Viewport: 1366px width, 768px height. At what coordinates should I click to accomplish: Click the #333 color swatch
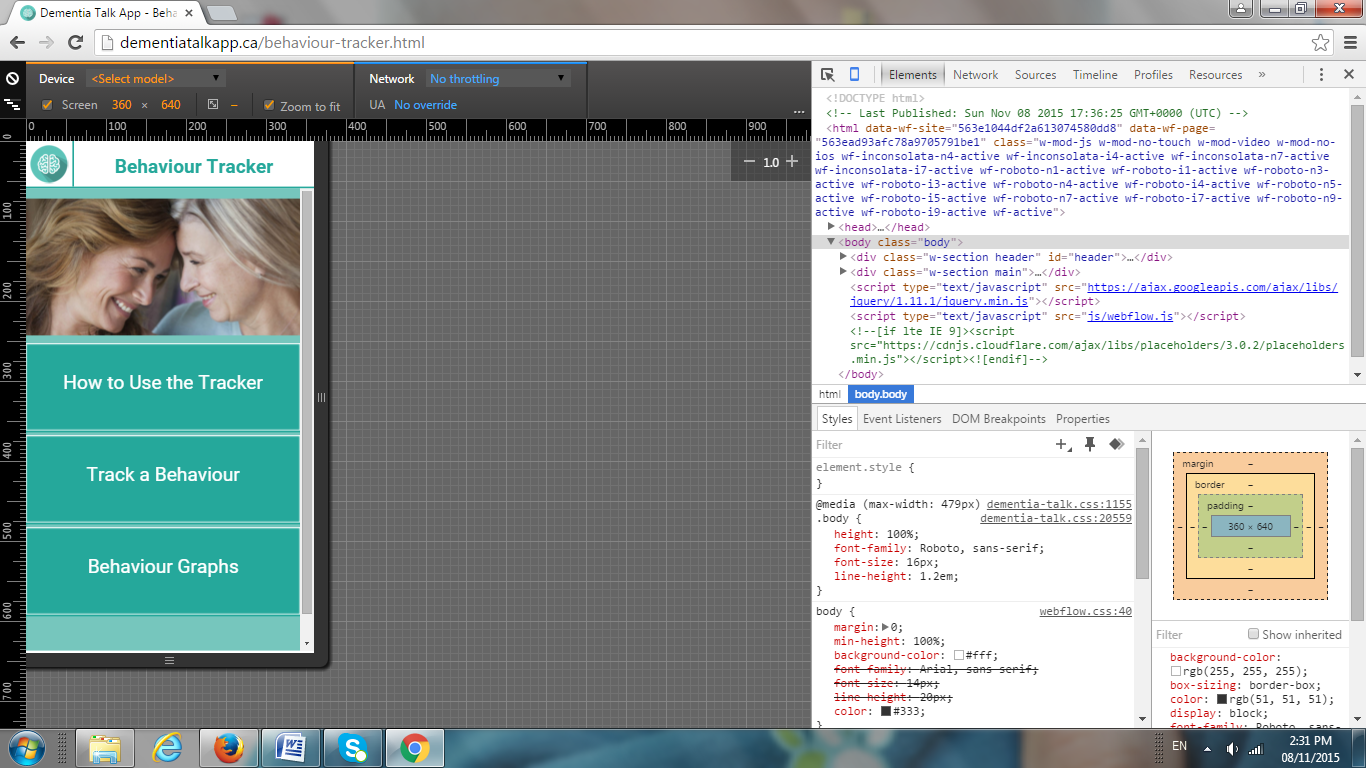click(x=886, y=711)
